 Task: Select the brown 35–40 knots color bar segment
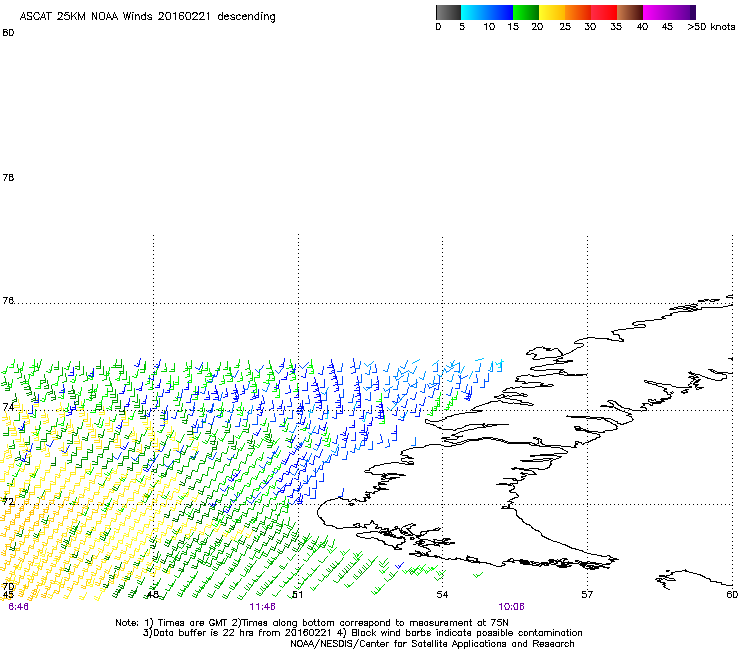click(x=630, y=12)
